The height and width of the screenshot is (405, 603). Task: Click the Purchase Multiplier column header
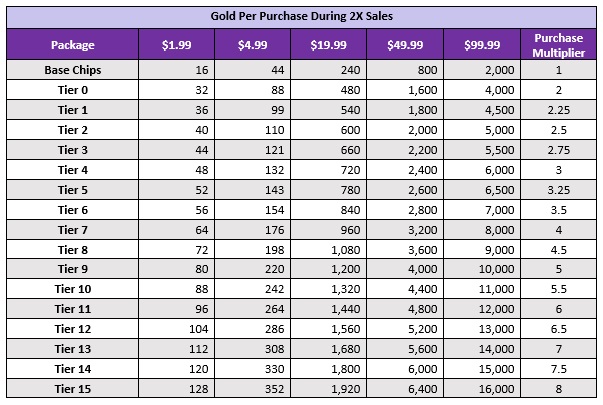click(x=558, y=45)
